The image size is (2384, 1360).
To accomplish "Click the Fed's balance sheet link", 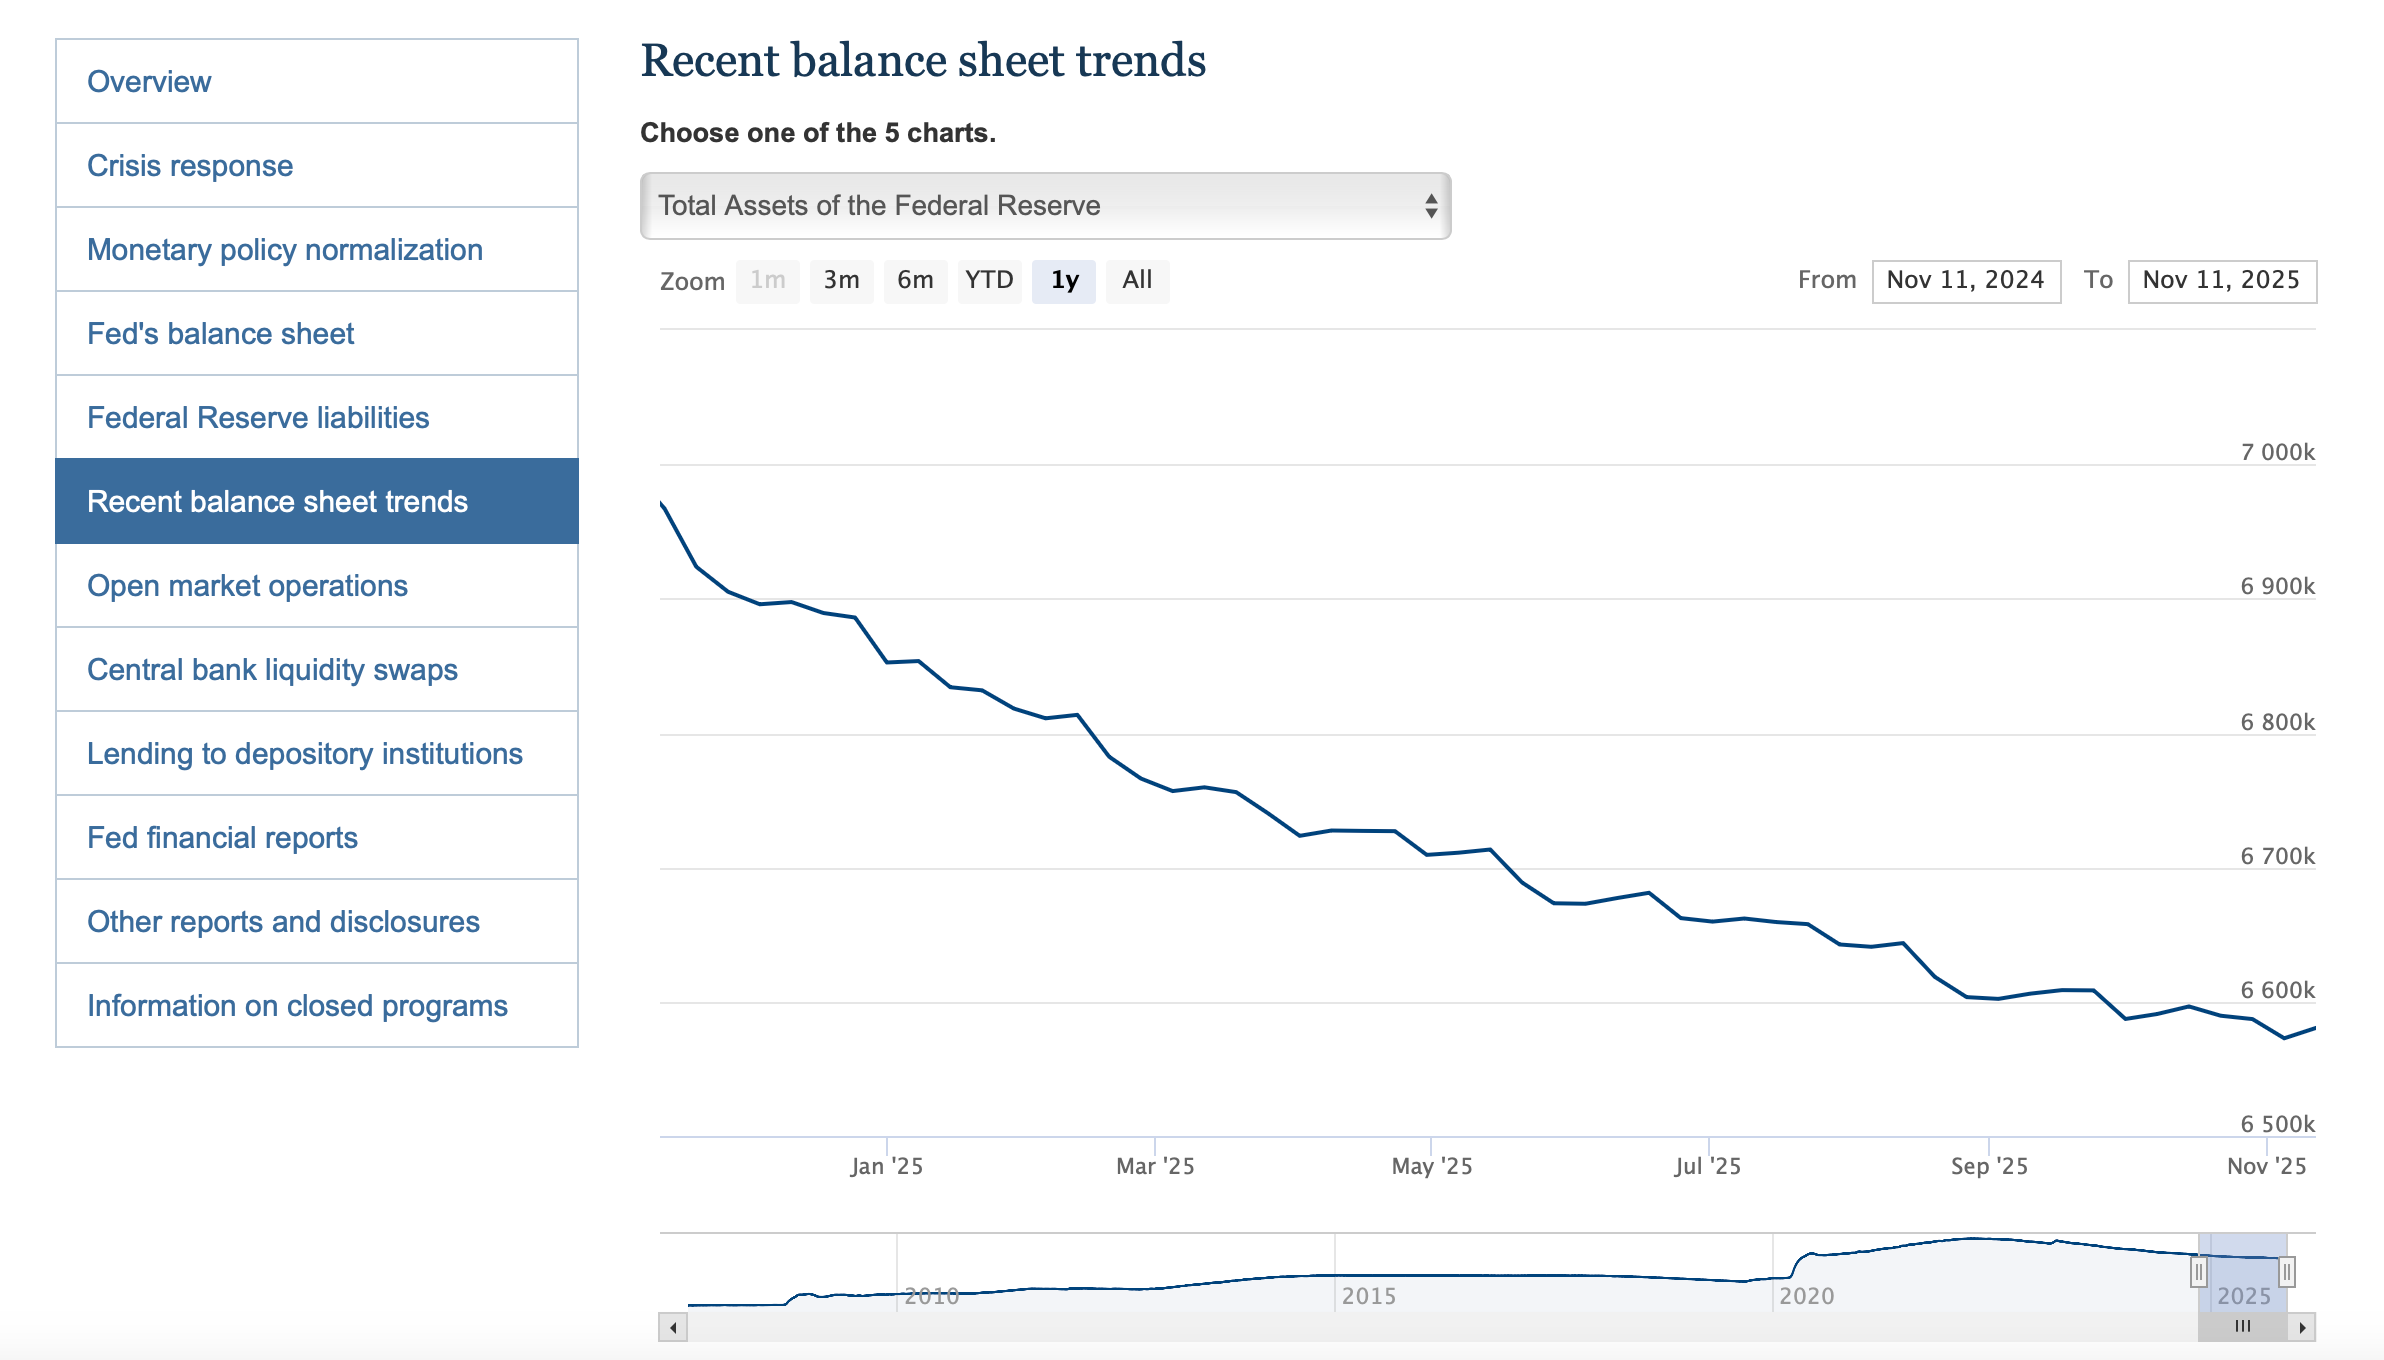I will tap(220, 333).
